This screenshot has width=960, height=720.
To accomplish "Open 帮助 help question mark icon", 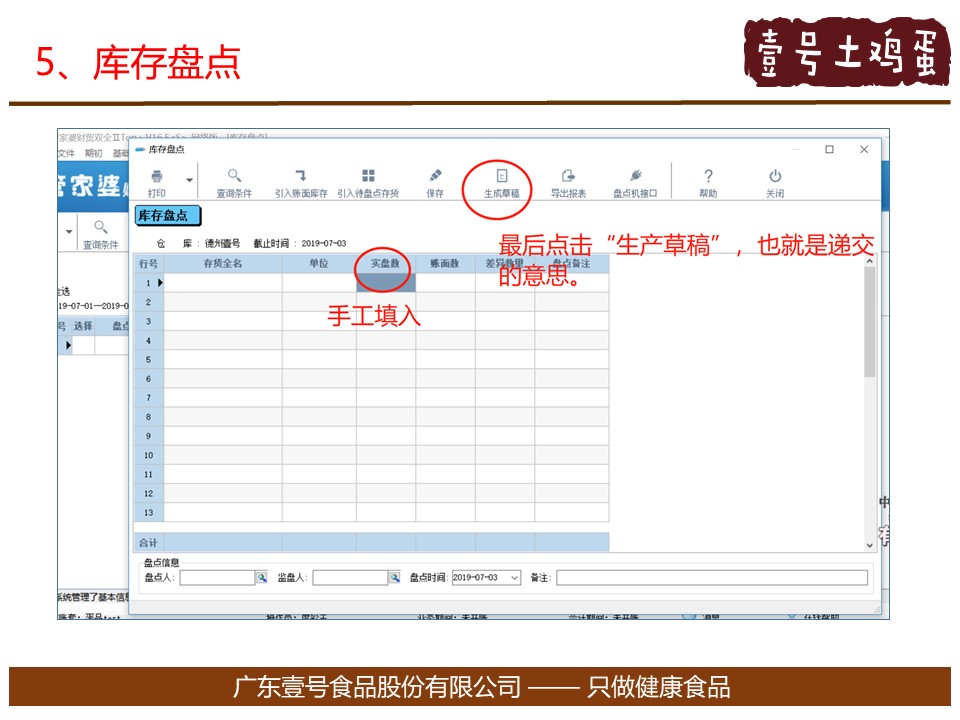I will [x=708, y=177].
